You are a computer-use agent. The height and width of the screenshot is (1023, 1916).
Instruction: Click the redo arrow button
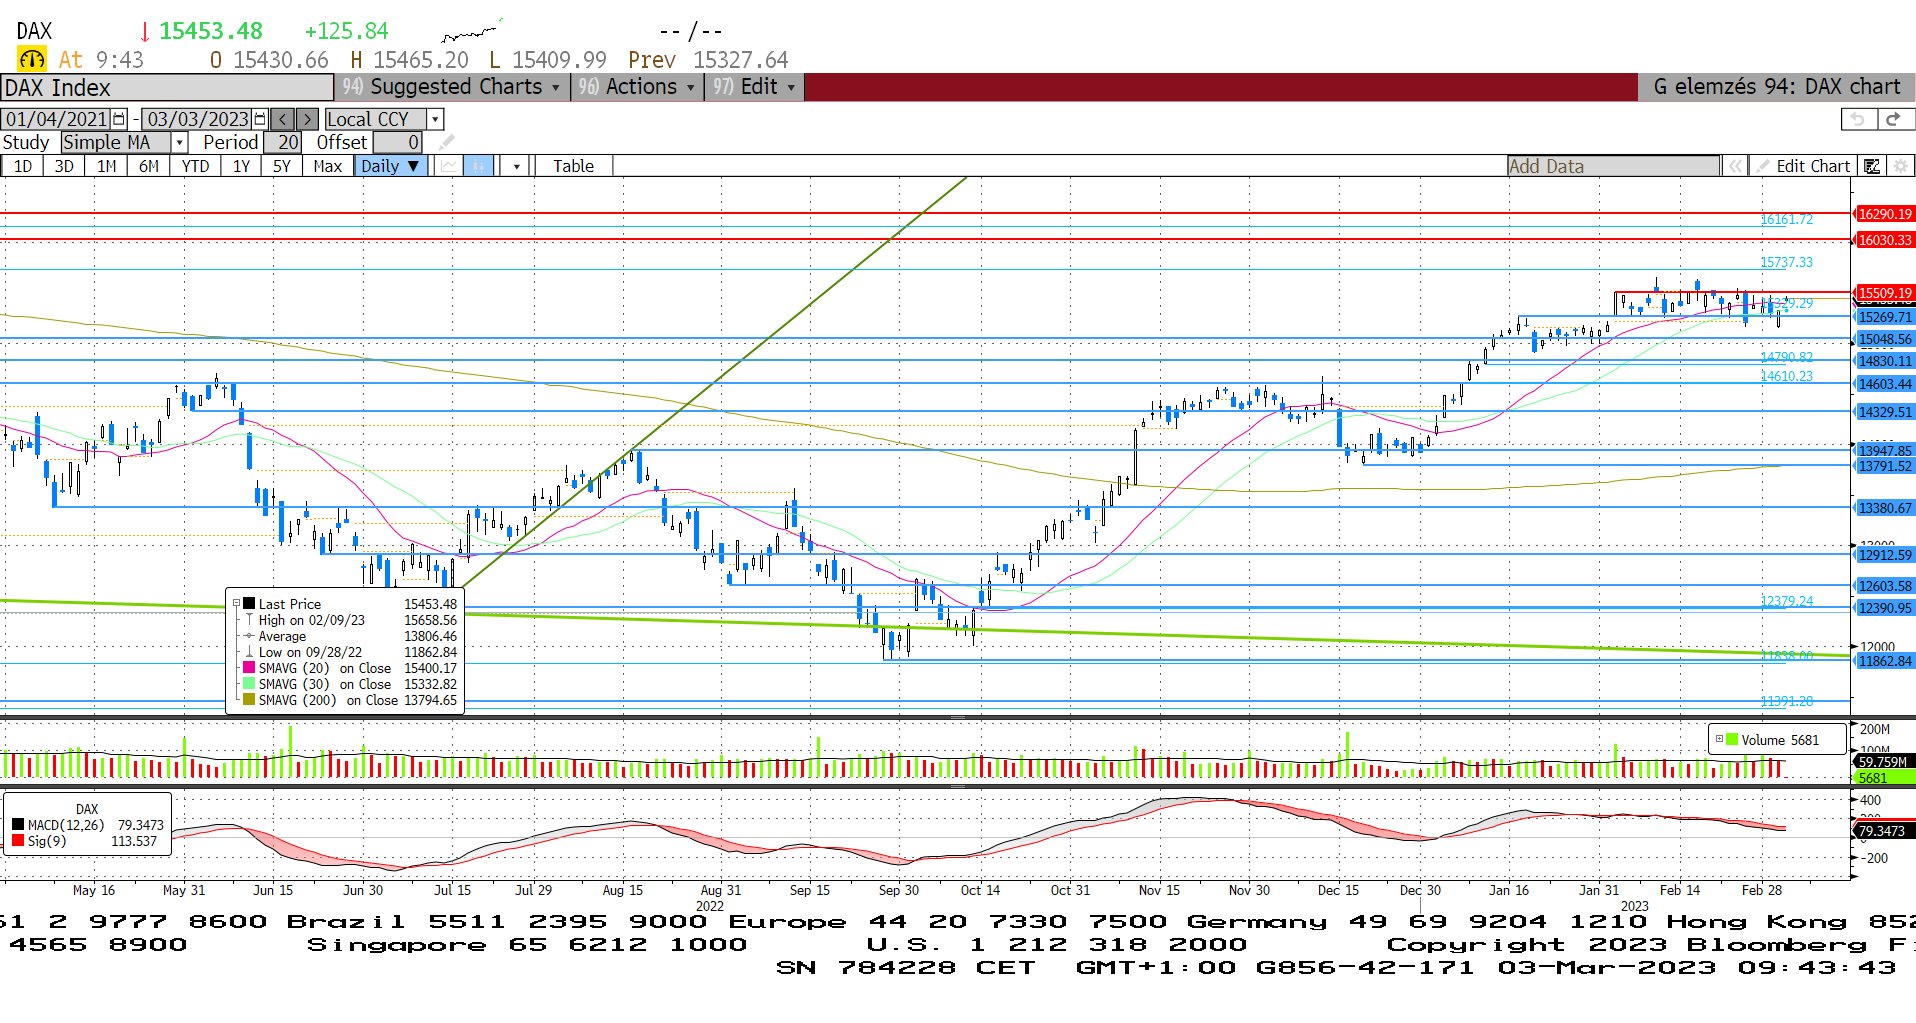1893,119
